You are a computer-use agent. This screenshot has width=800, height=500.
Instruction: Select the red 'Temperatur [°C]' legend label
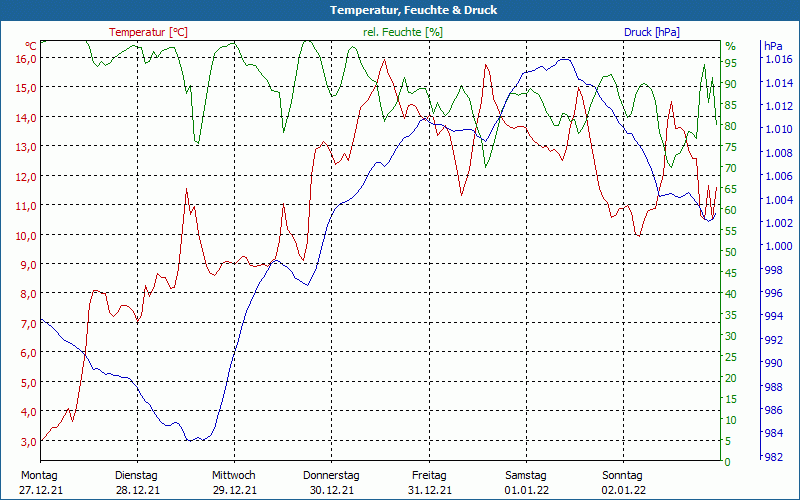pyautogui.click(x=148, y=32)
